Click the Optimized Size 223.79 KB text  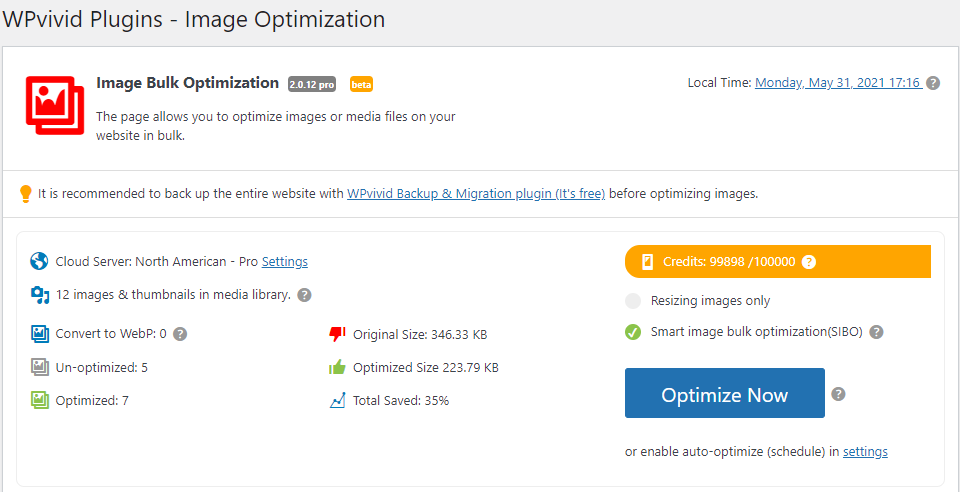(426, 368)
